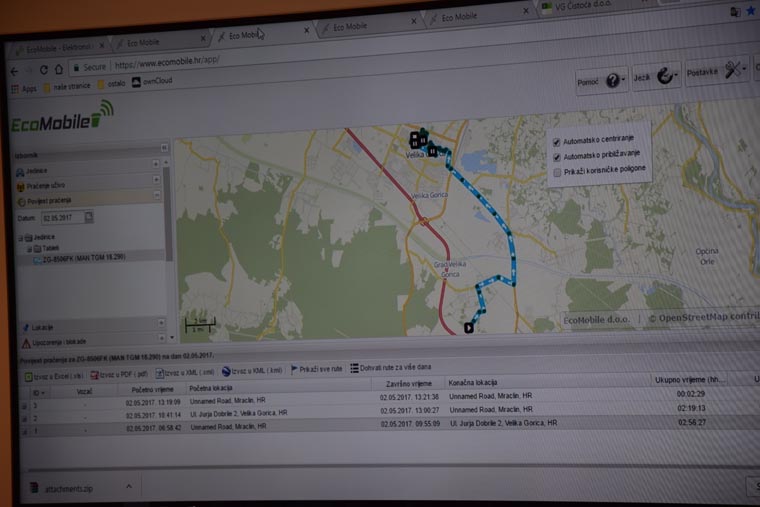Open the Postavke settings button

point(715,72)
